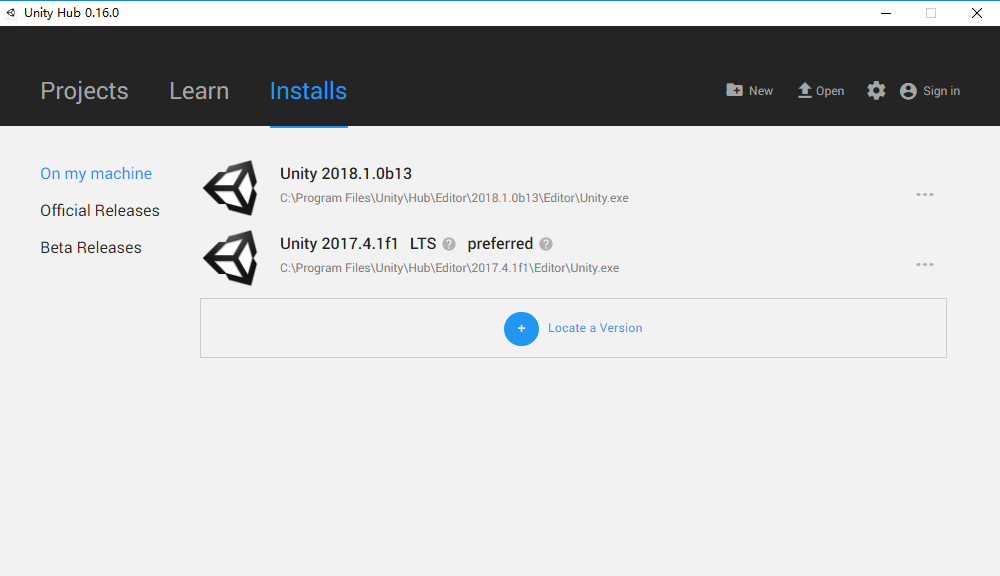Show Official Releases list
The width and height of the screenshot is (1000, 576).
pyautogui.click(x=100, y=210)
